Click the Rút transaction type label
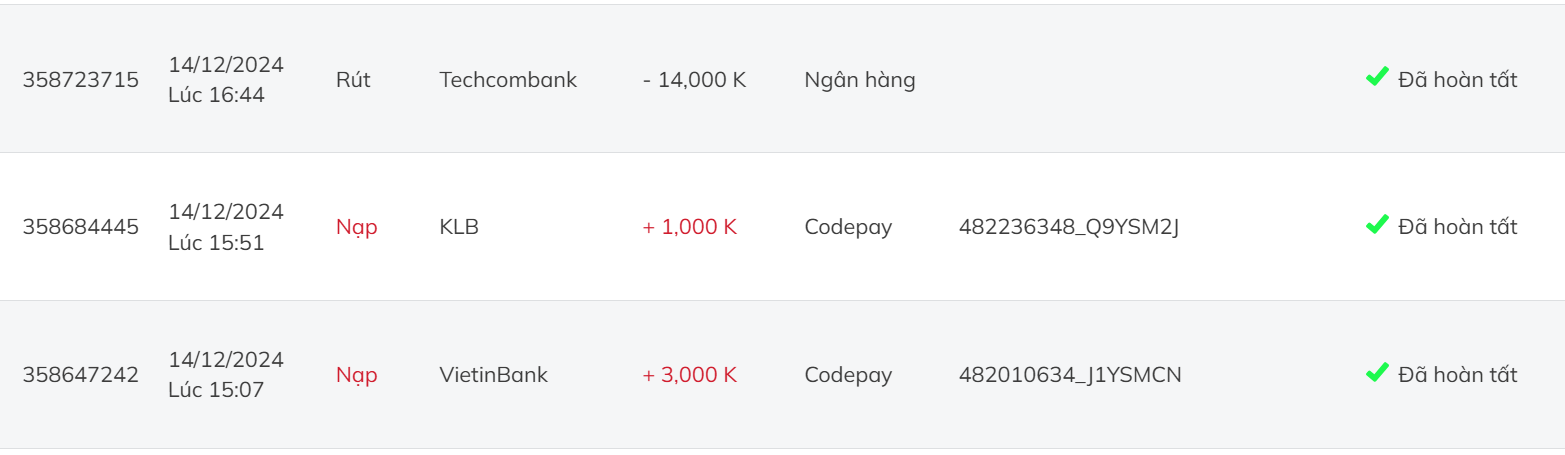This screenshot has width=1565, height=455. [353, 80]
